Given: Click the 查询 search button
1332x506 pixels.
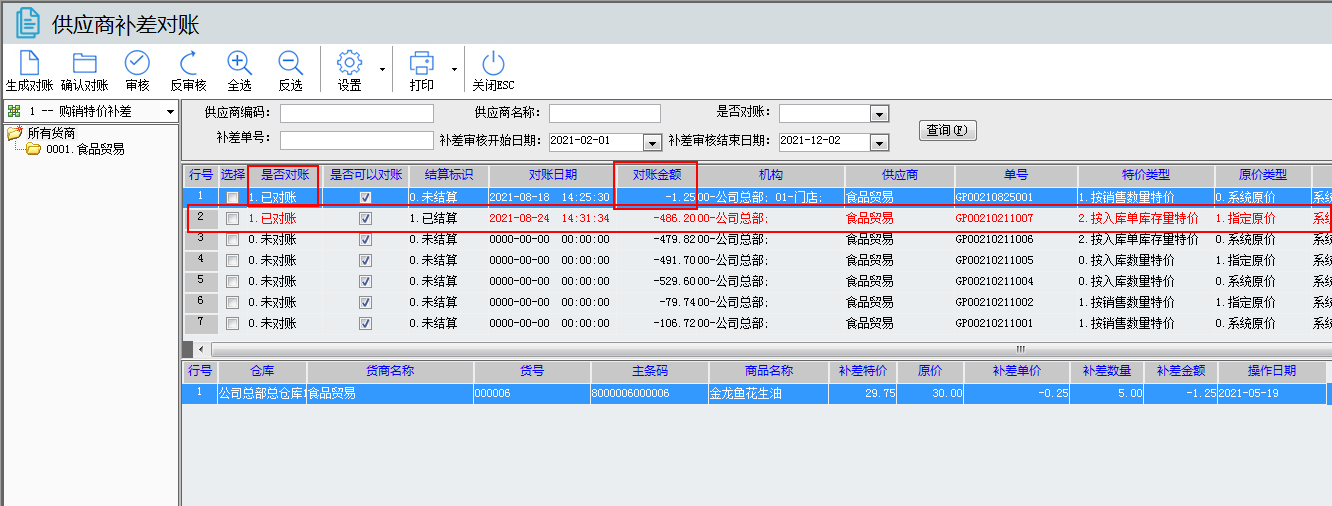Looking at the screenshot, I should coord(947,131).
